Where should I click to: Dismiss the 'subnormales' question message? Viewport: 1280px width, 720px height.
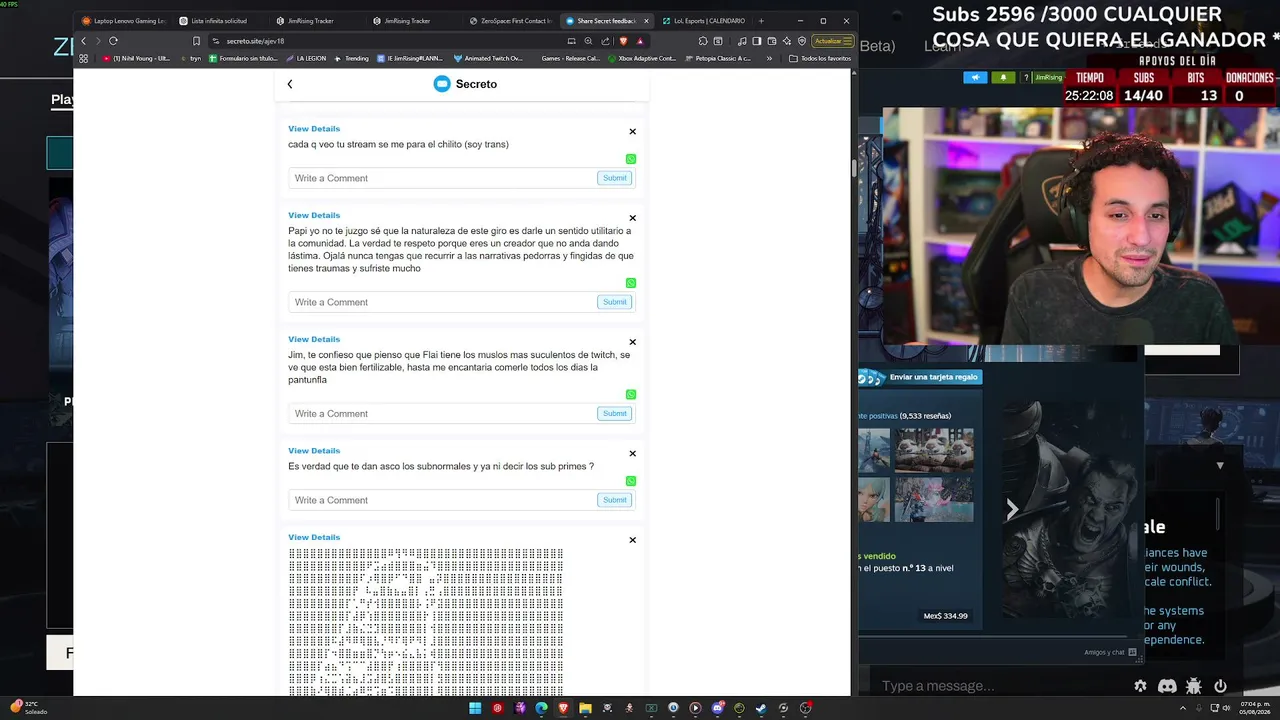pyautogui.click(x=632, y=453)
